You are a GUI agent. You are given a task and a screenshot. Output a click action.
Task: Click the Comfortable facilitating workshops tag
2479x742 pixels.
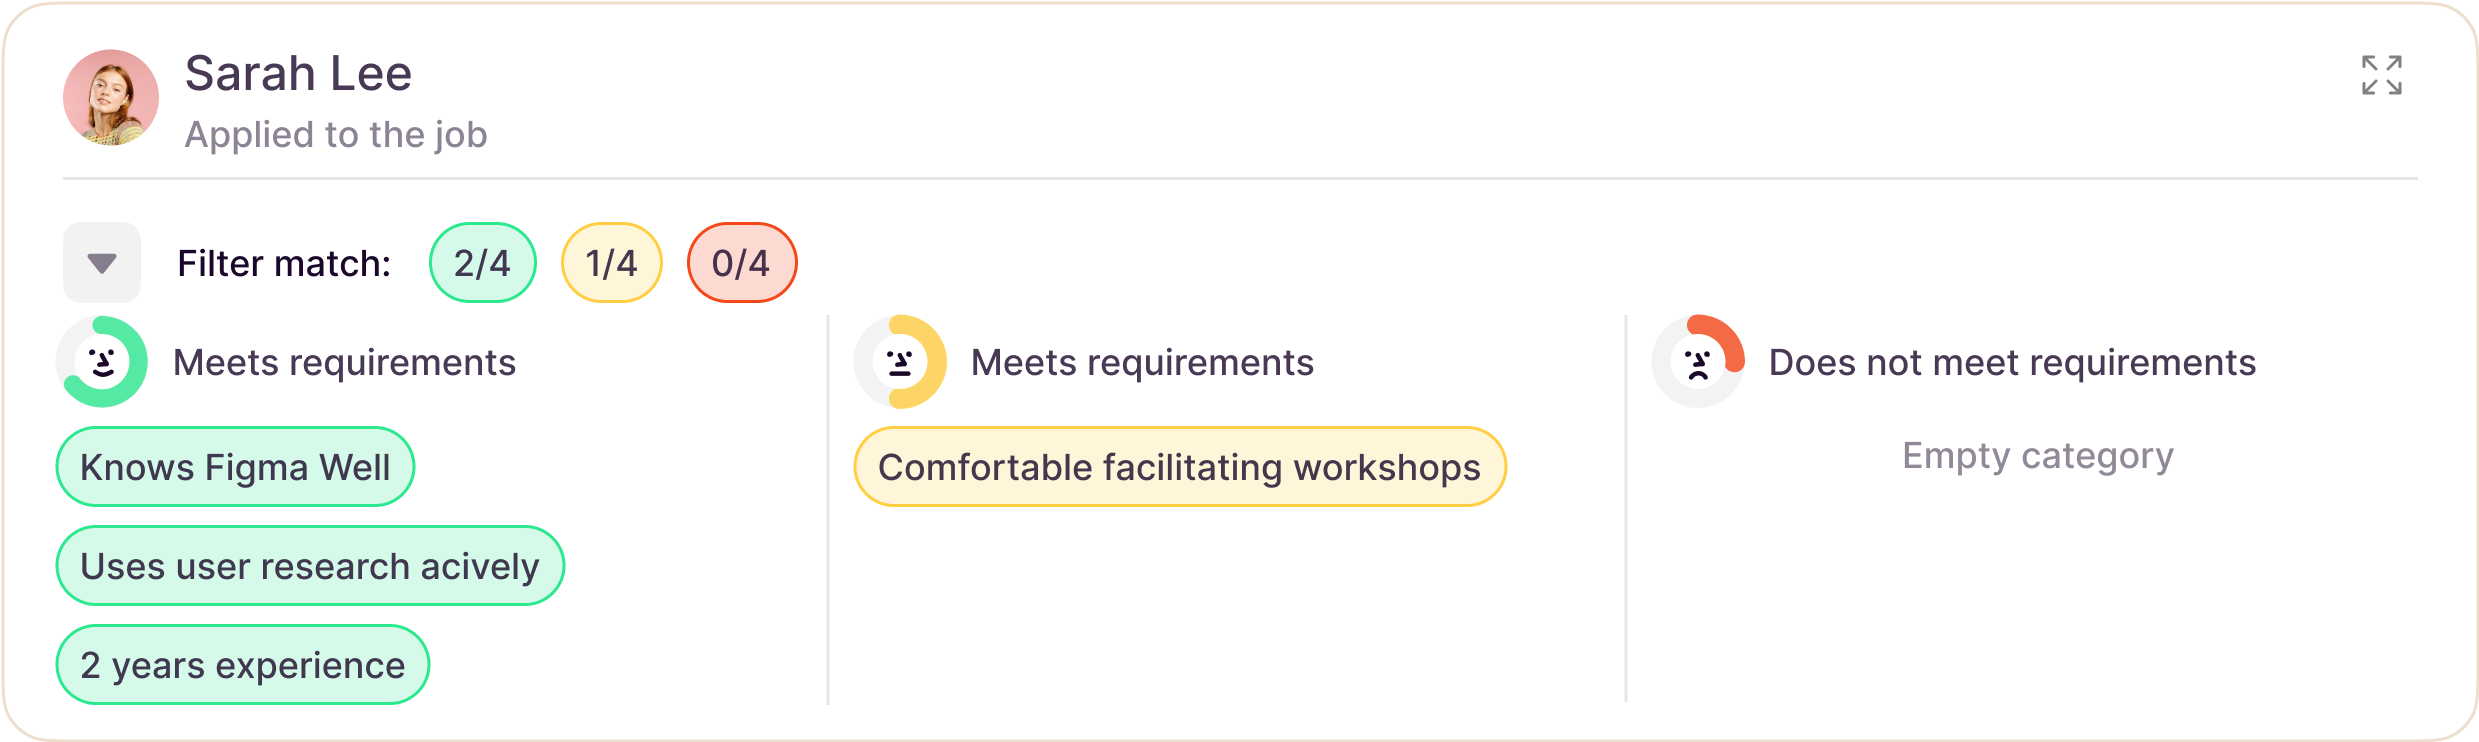(x=1180, y=467)
